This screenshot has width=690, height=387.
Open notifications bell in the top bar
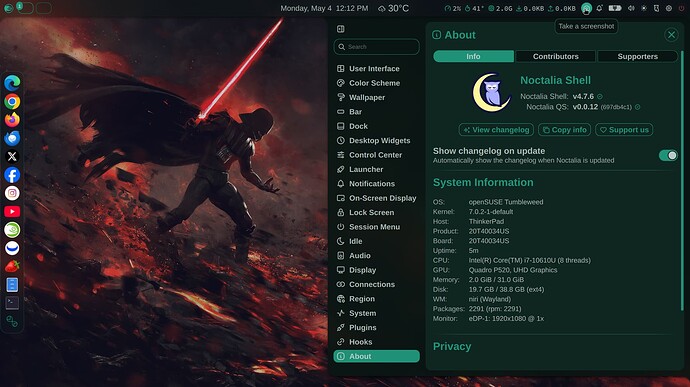[x=599, y=8]
